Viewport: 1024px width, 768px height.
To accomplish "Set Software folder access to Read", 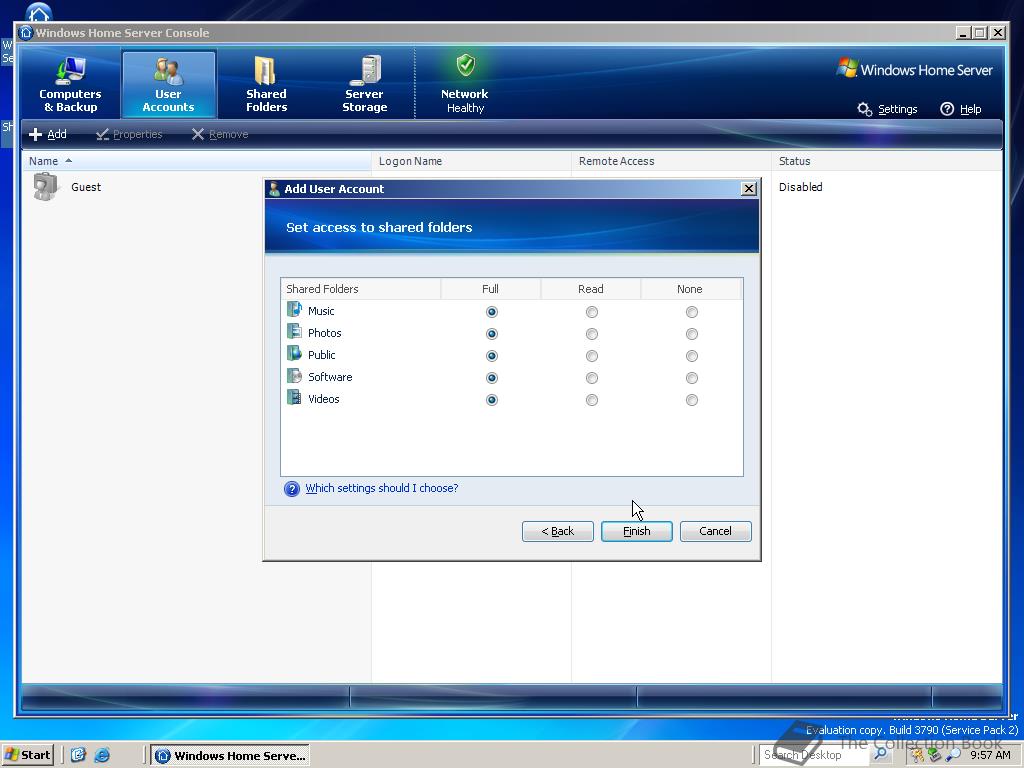I will (x=592, y=378).
